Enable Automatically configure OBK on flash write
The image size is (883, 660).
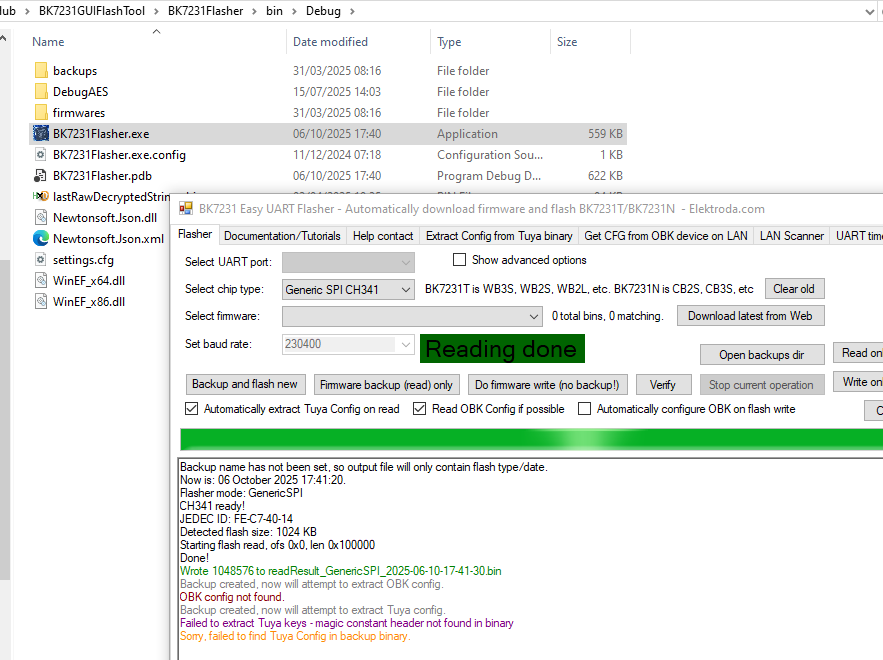(585, 409)
